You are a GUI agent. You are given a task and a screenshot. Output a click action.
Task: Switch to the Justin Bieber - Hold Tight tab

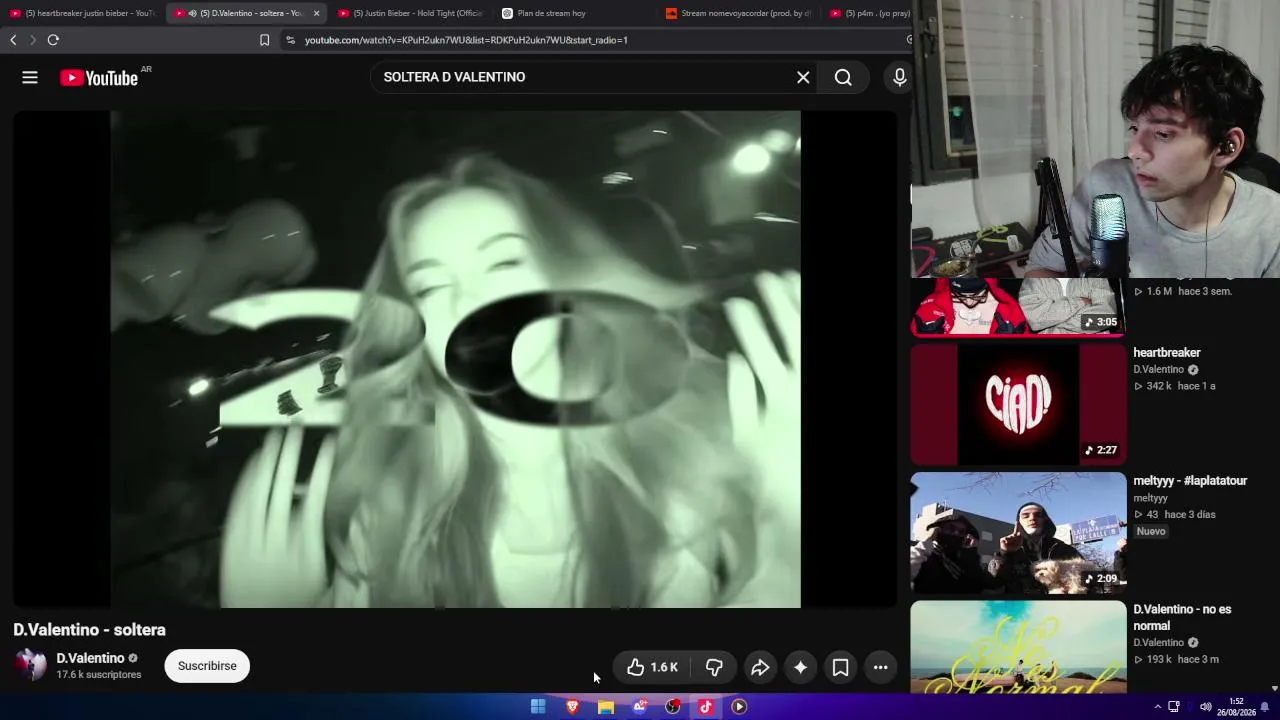[x=410, y=13]
